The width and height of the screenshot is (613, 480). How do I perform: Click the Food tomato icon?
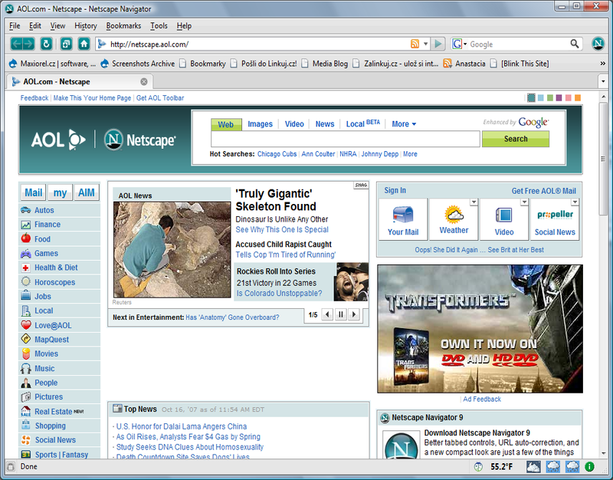point(26,238)
